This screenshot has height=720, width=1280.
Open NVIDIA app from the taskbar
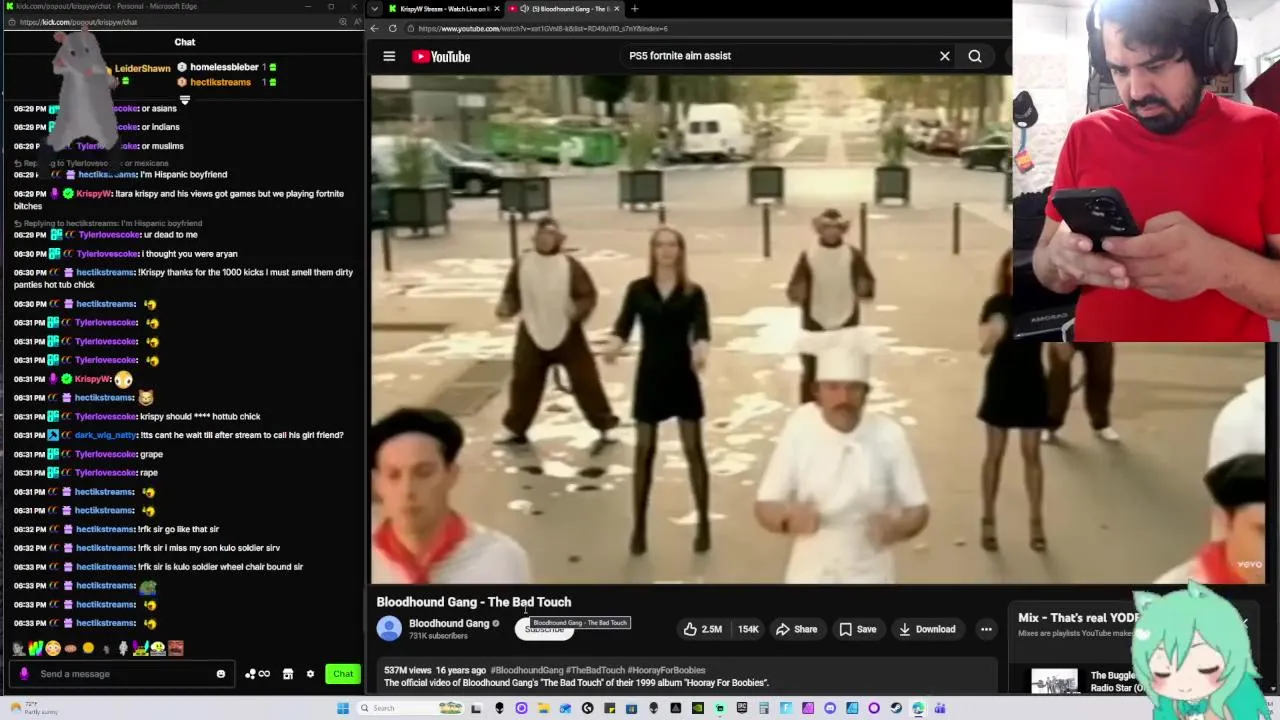tap(698, 708)
